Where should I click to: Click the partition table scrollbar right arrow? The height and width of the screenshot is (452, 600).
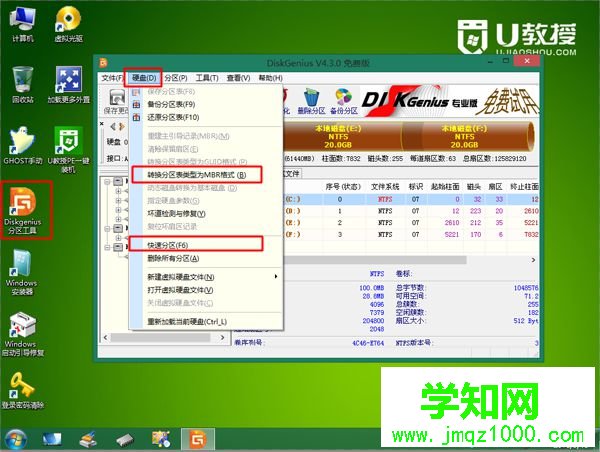[533, 260]
